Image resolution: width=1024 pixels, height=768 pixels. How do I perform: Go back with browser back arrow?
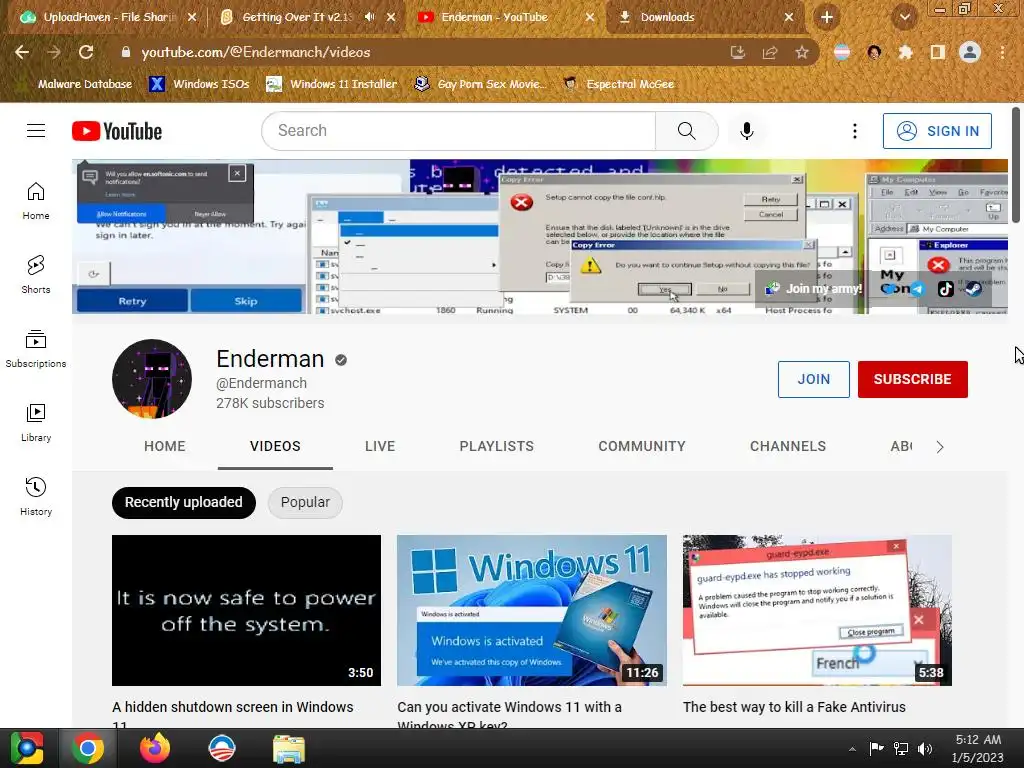(x=22, y=52)
